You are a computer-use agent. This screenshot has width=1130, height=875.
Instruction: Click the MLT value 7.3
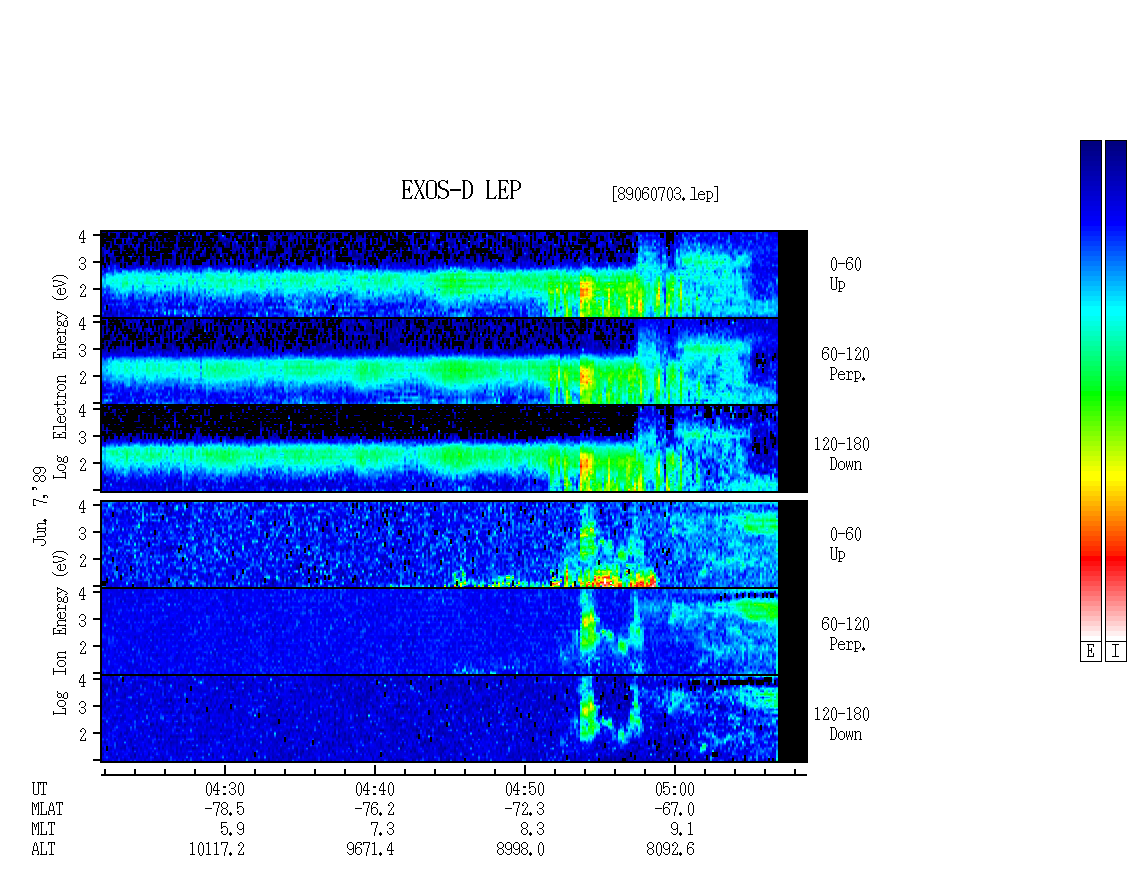(x=382, y=830)
